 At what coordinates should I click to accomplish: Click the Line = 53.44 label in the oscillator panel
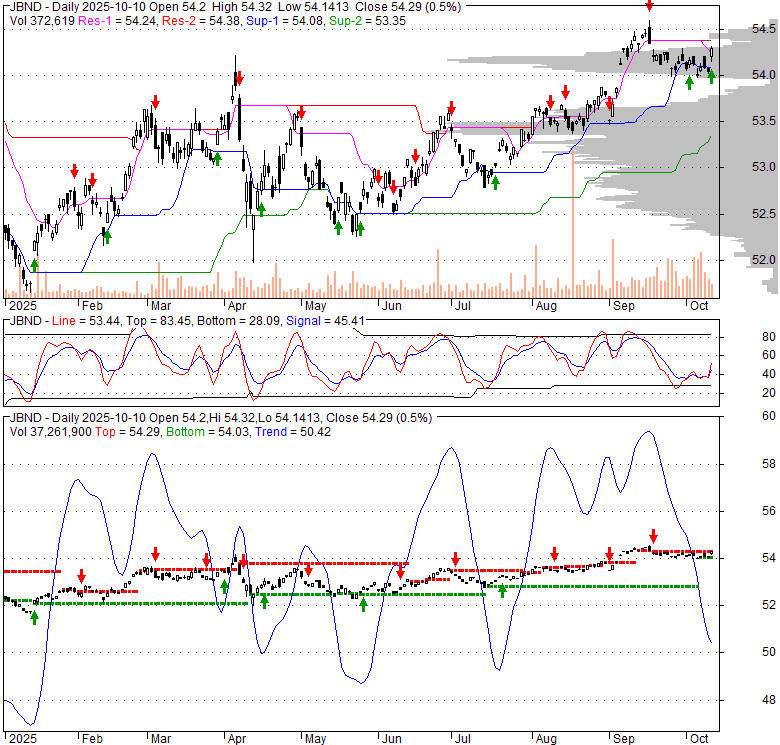tap(76, 321)
